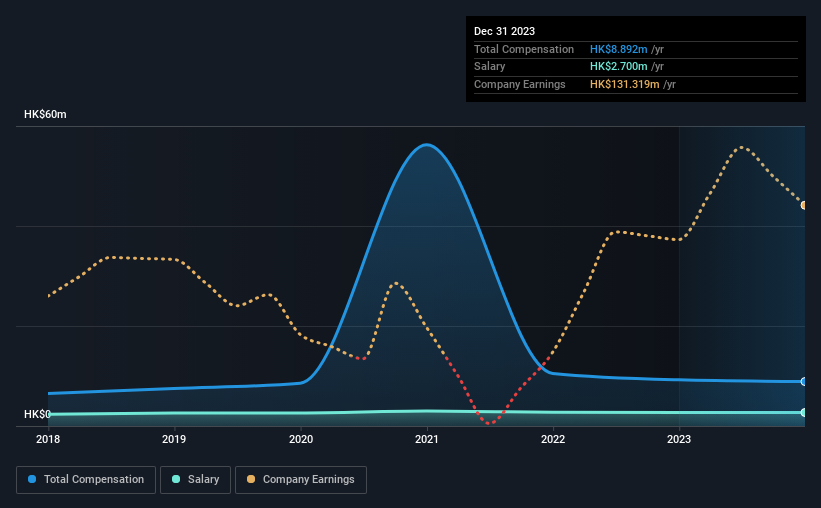Image resolution: width=821 pixels, height=508 pixels.
Task: Click the blue Total Compensation legend dot
Action: (32, 479)
